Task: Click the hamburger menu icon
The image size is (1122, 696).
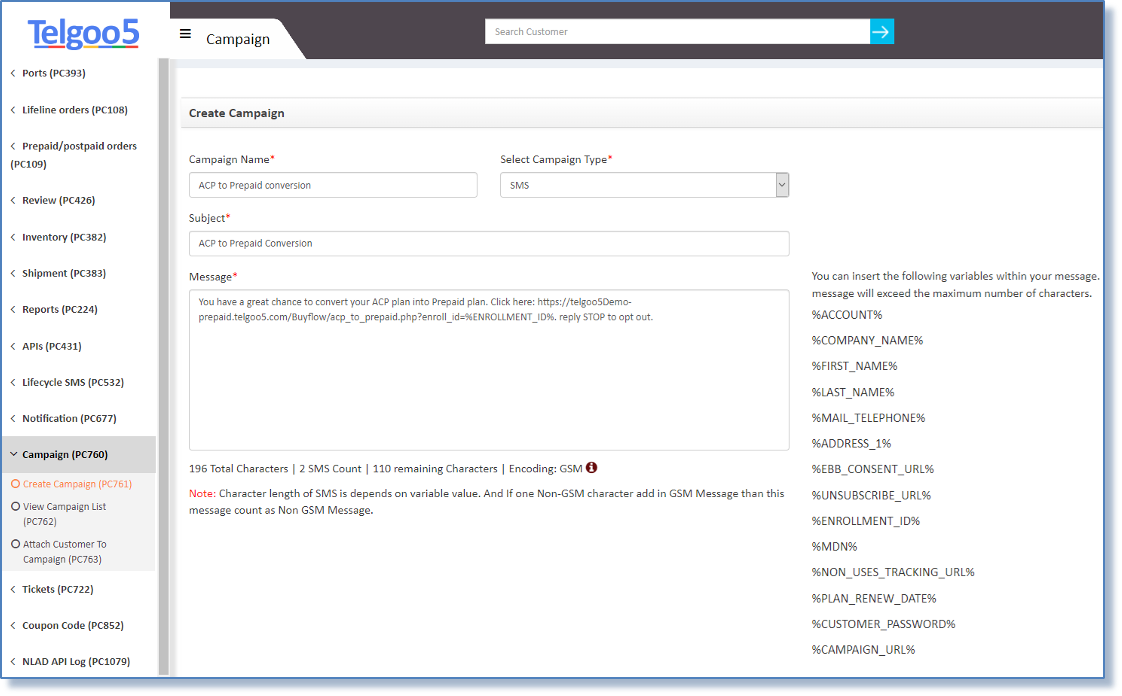Action: point(185,34)
